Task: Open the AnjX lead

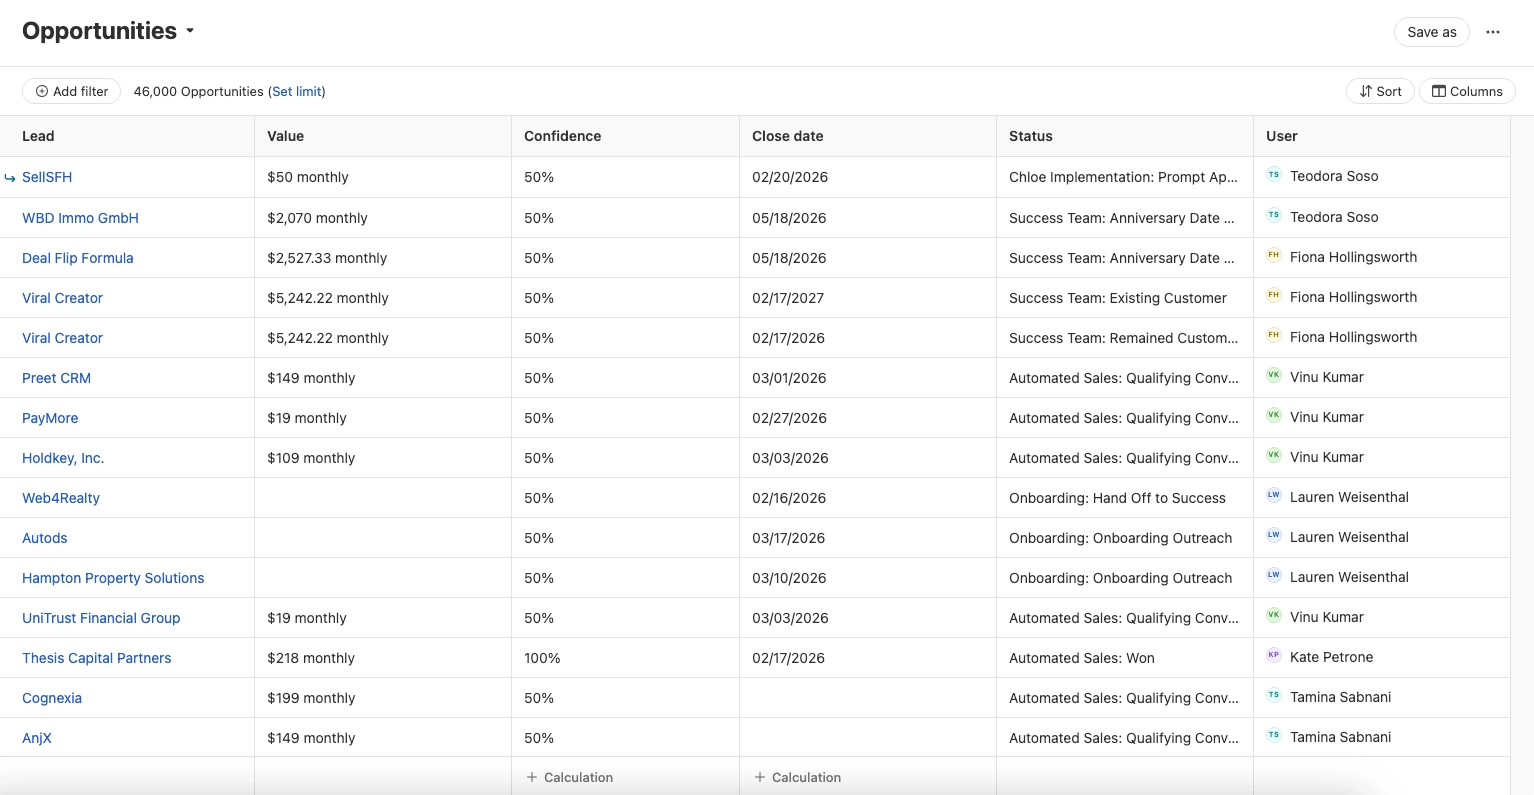Action: coord(37,738)
